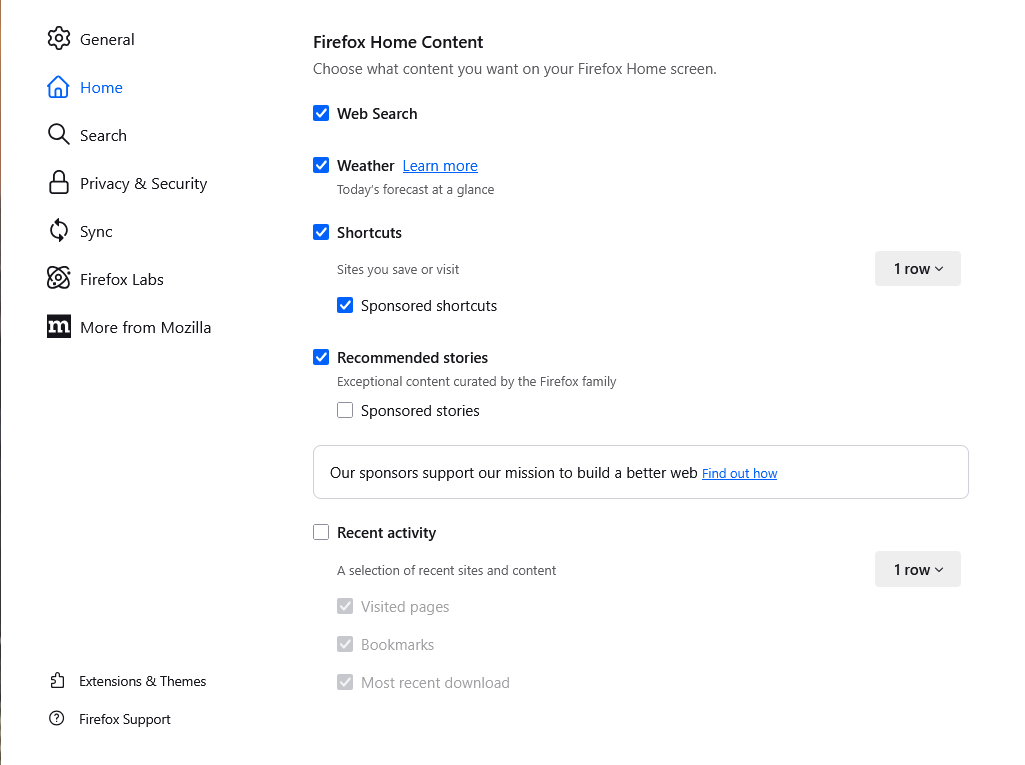Click the Firefox Support question mark icon
The image size is (1025, 765).
coord(57,719)
